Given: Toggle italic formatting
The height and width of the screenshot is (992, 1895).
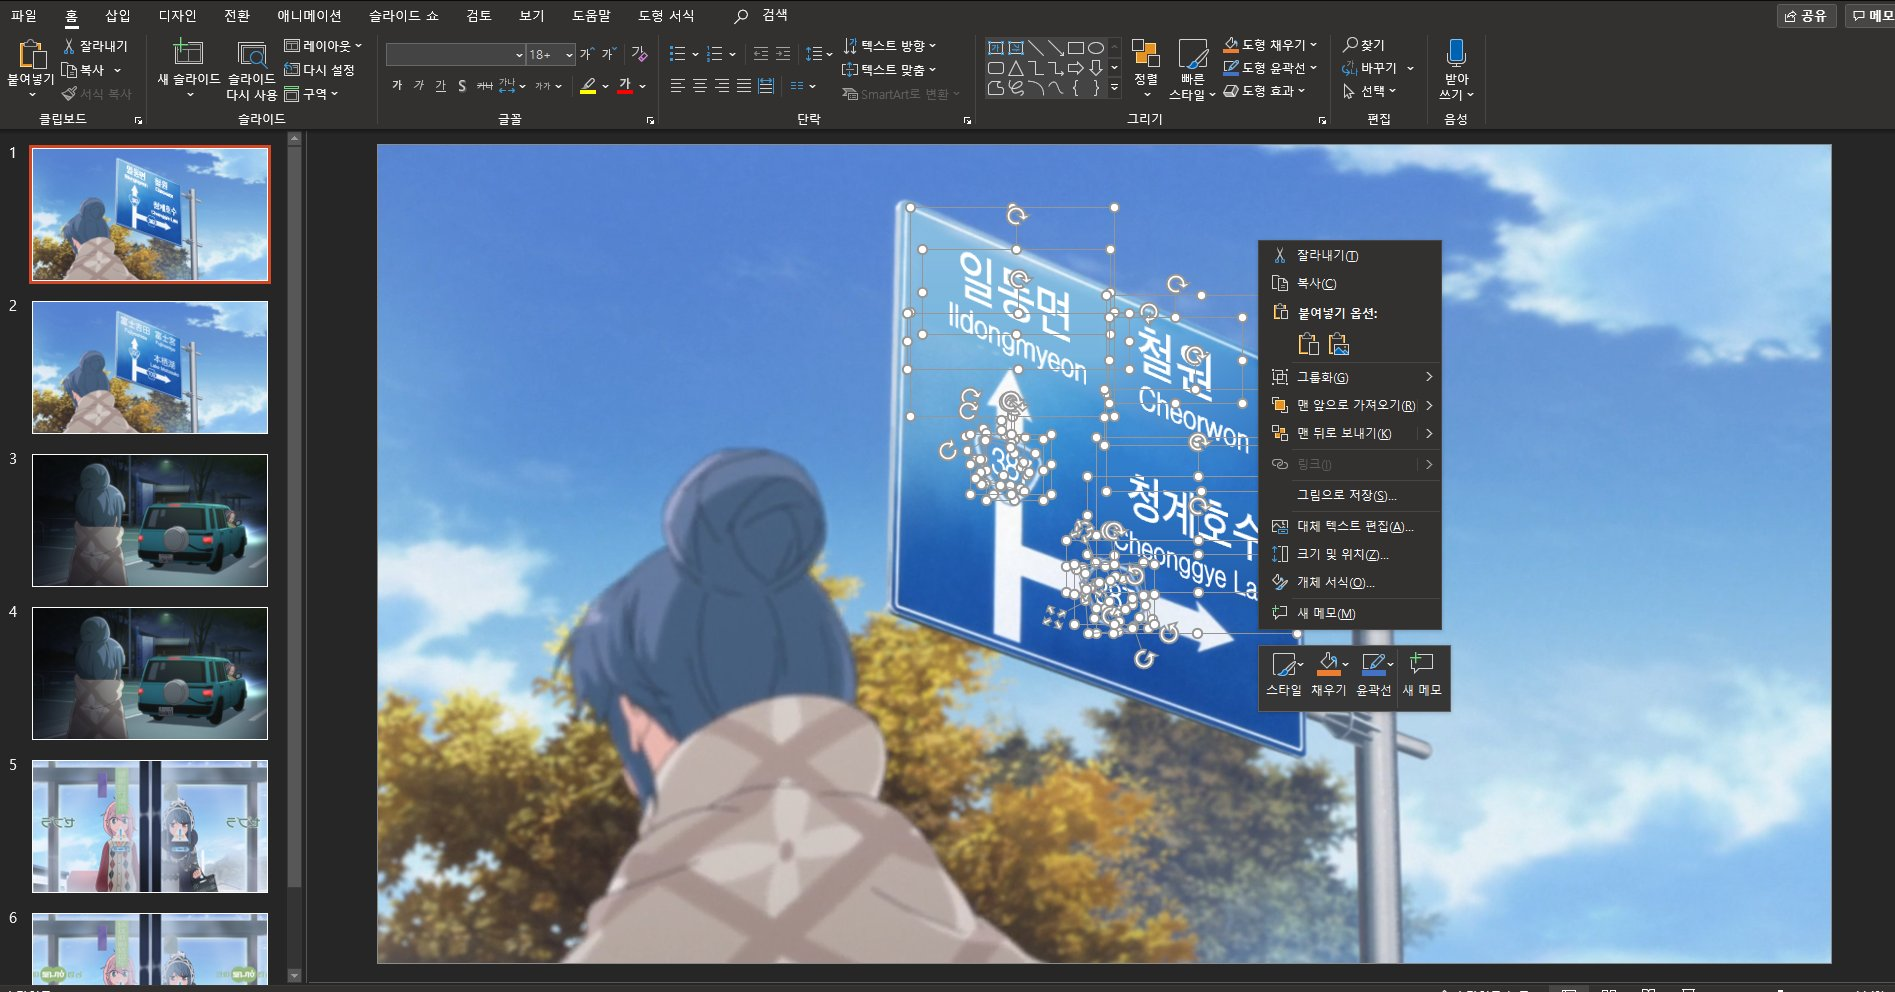Looking at the screenshot, I should click(419, 86).
